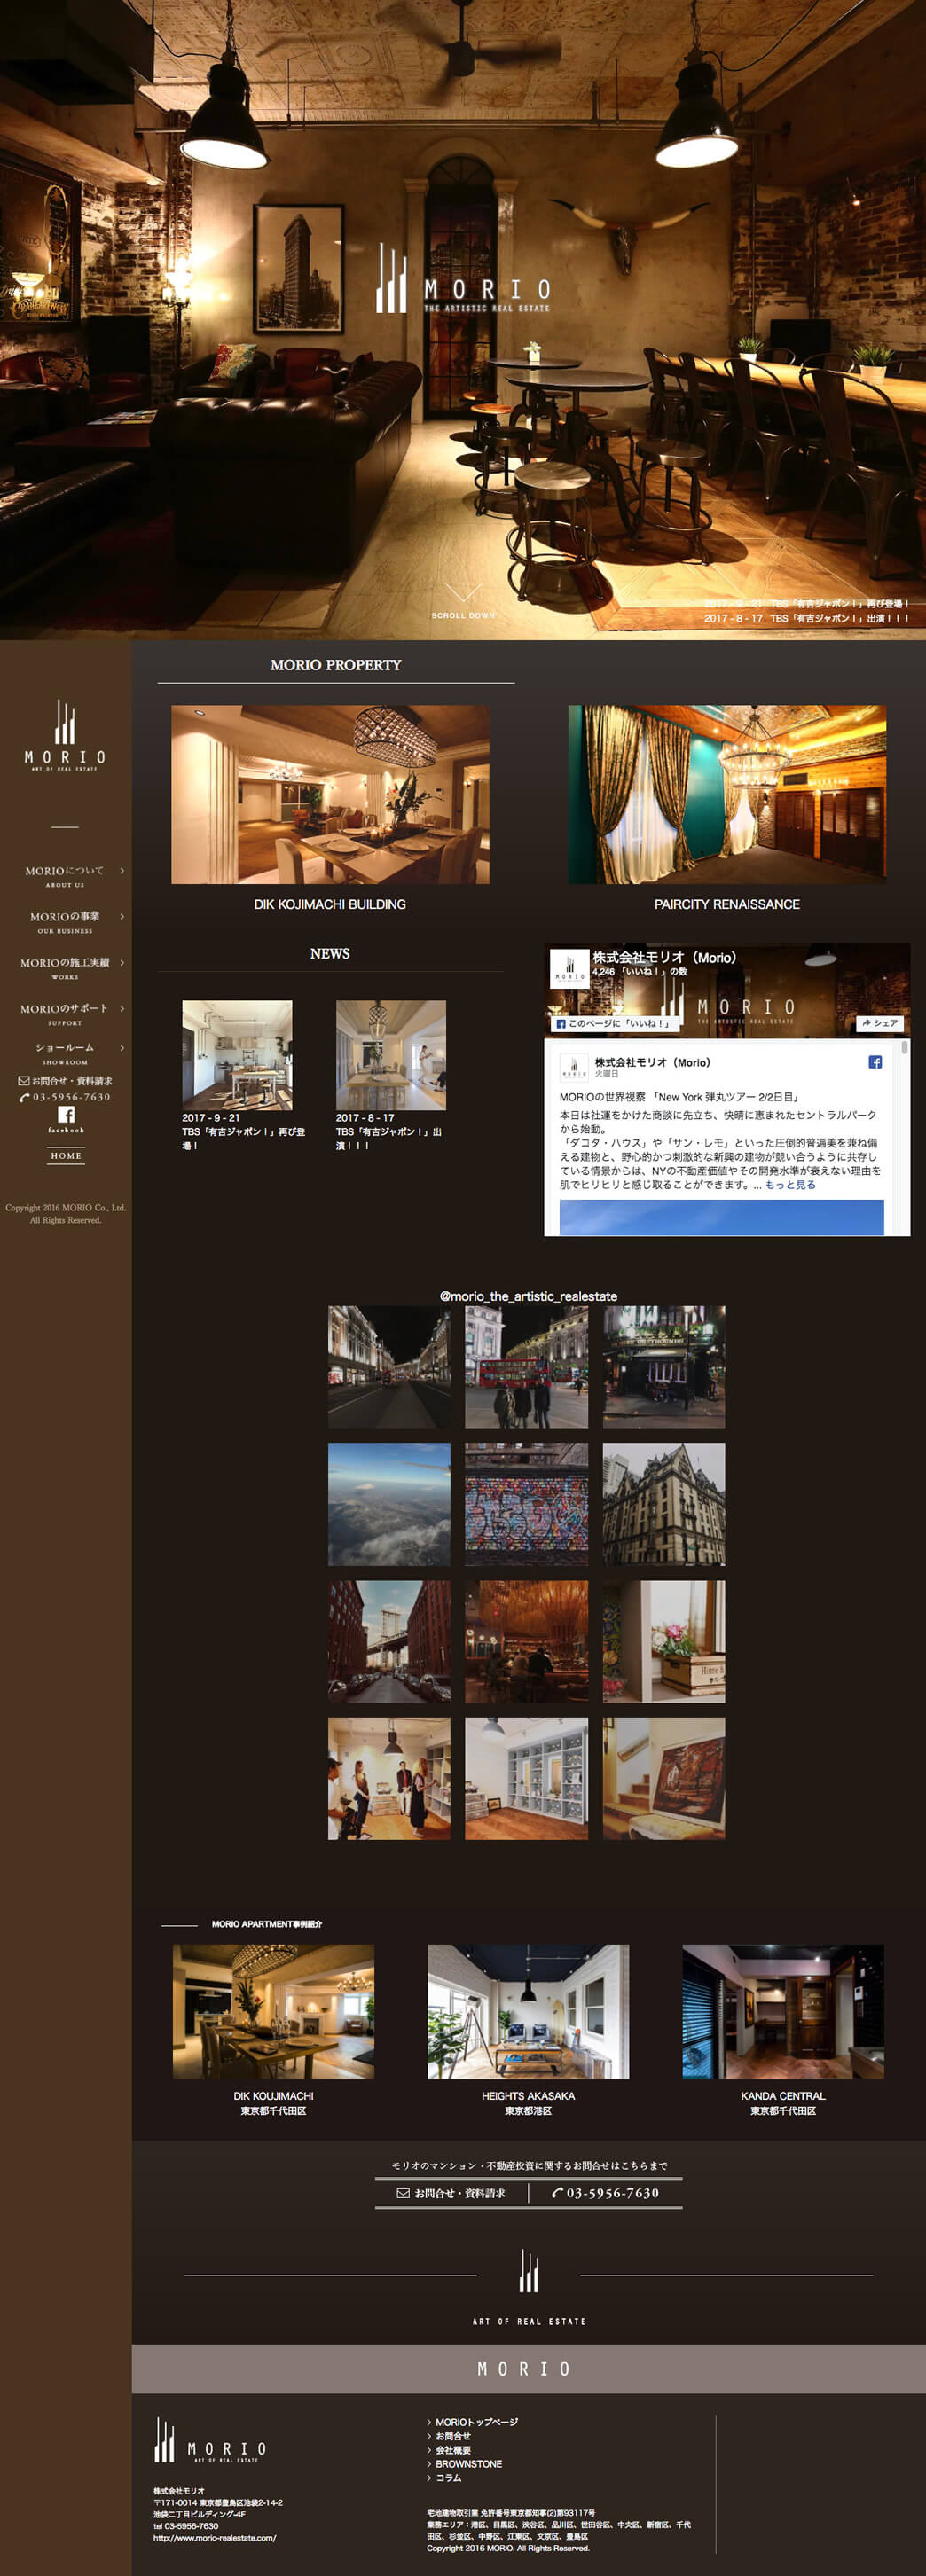The width and height of the screenshot is (926, 2576).
Task: Click the envelope icon beside sidebar お問合せ・資料請求
Action: tap(24, 1080)
